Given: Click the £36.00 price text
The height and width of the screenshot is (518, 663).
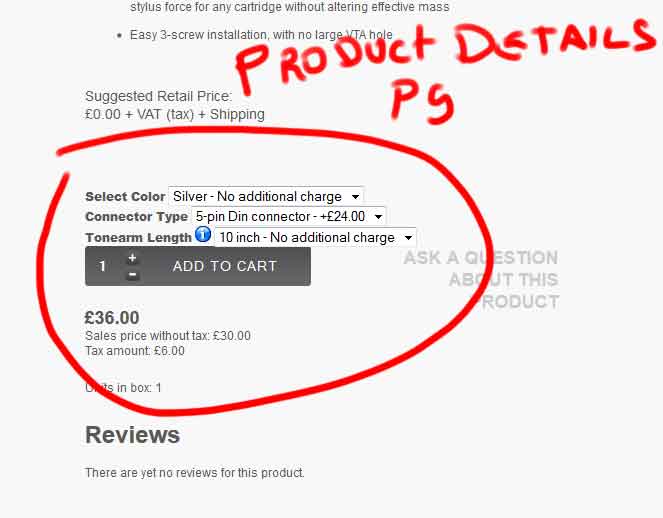Looking at the screenshot, I should tap(112, 318).
